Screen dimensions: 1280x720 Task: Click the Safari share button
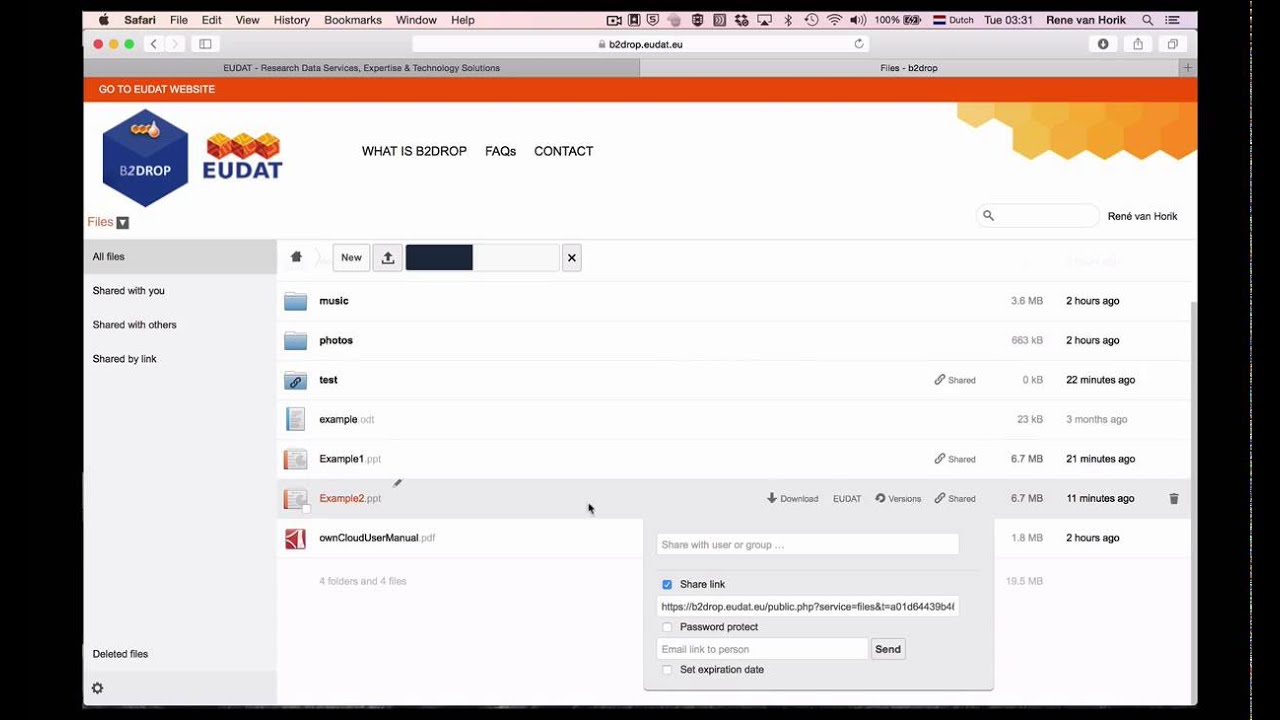click(1138, 44)
